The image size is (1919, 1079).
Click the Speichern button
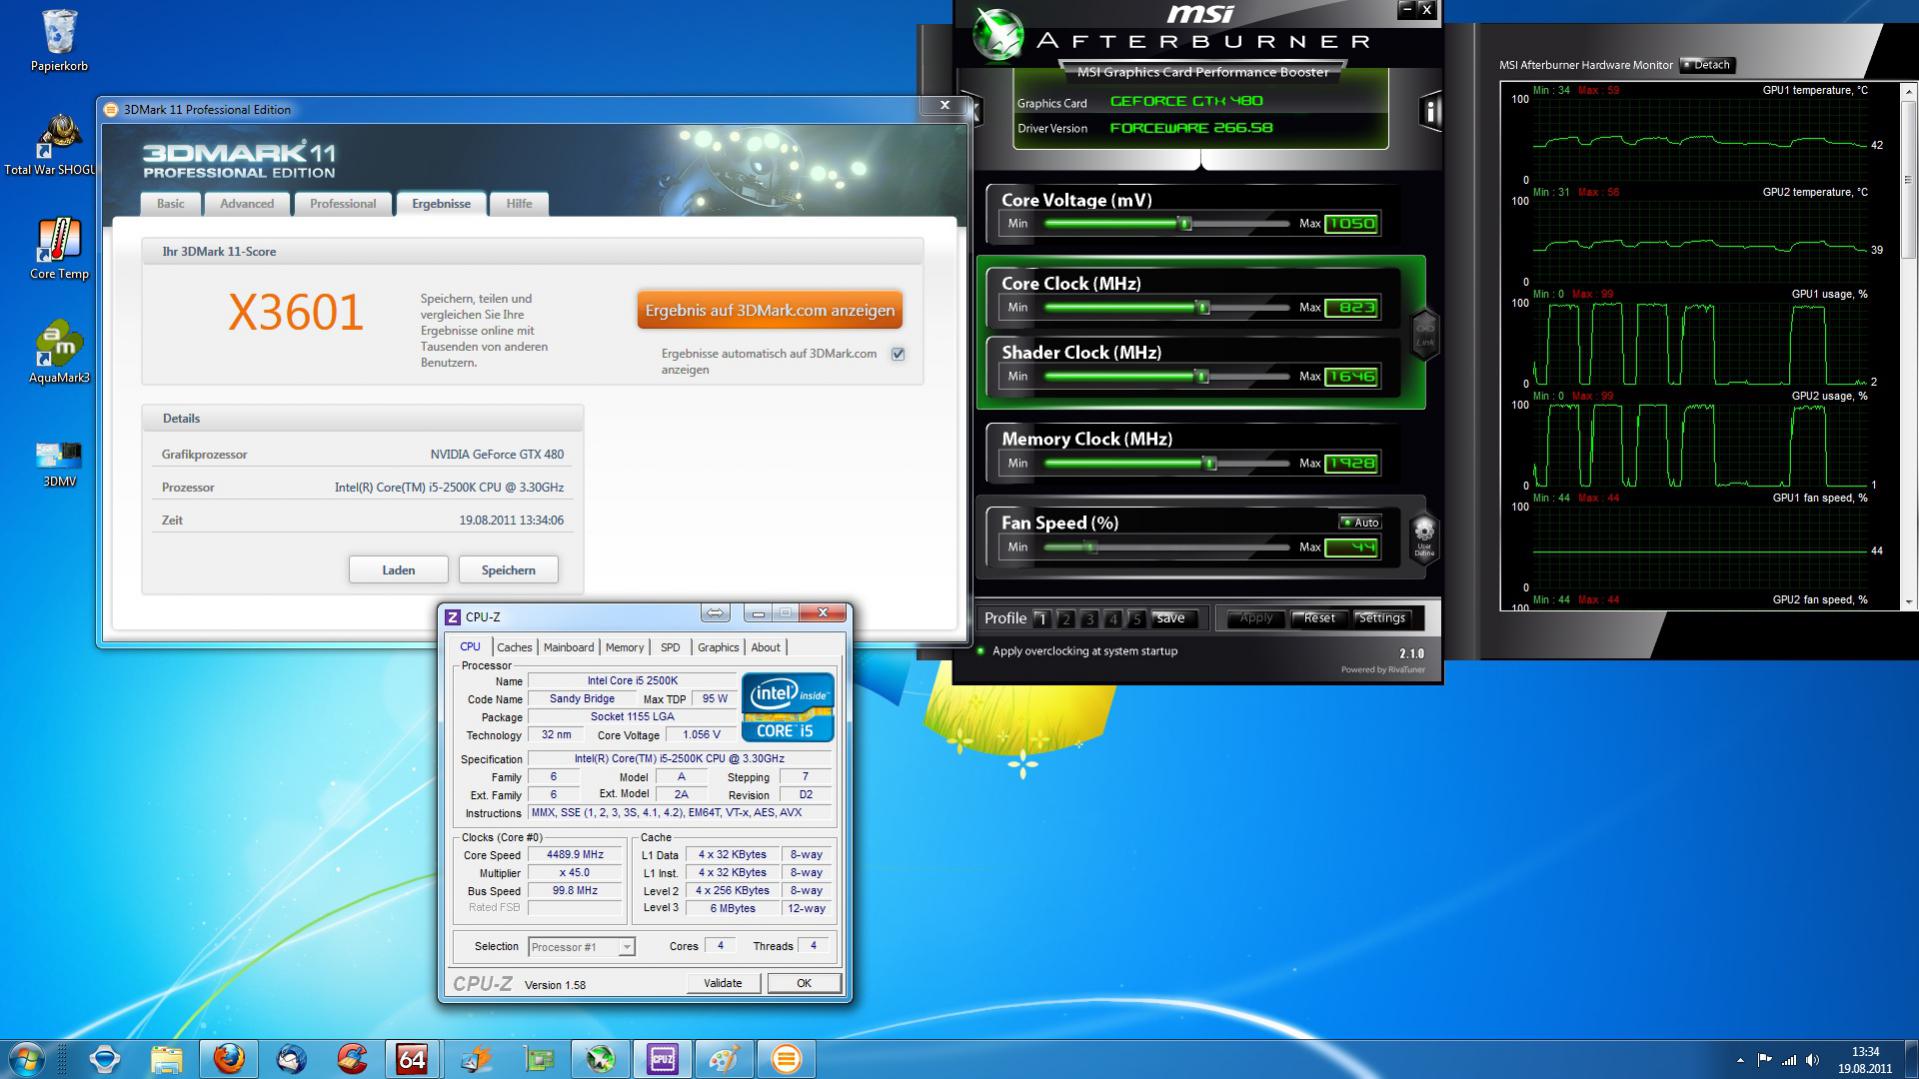tap(508, 570)
